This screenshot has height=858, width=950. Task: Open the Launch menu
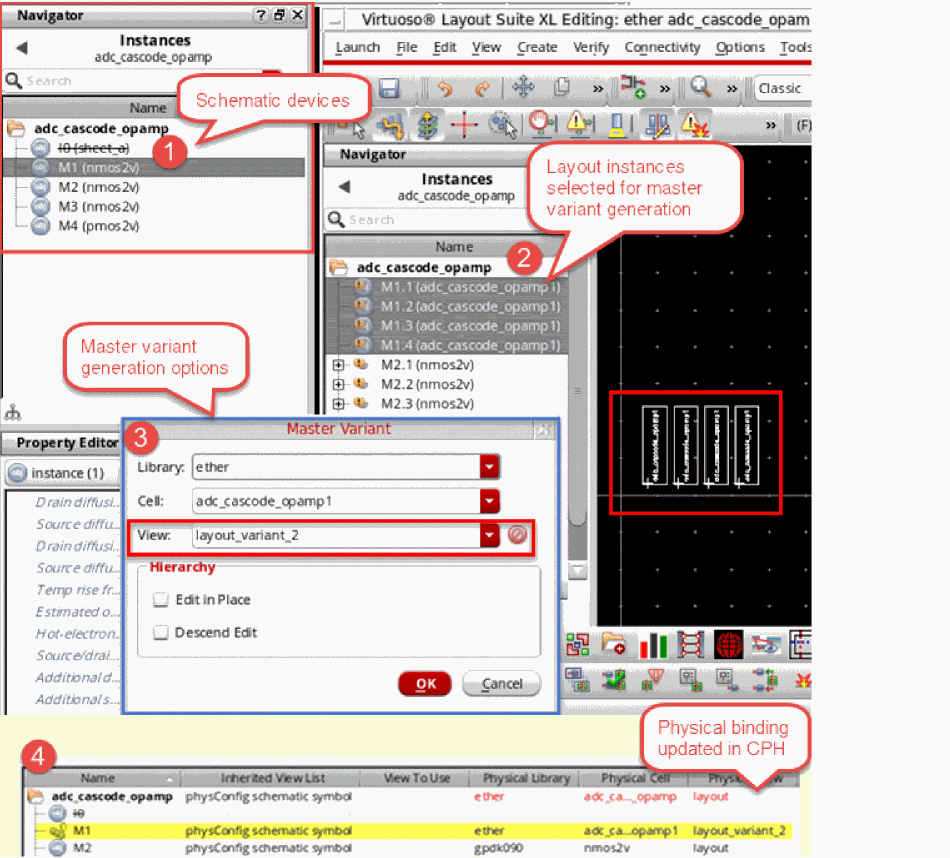[357, 47]
